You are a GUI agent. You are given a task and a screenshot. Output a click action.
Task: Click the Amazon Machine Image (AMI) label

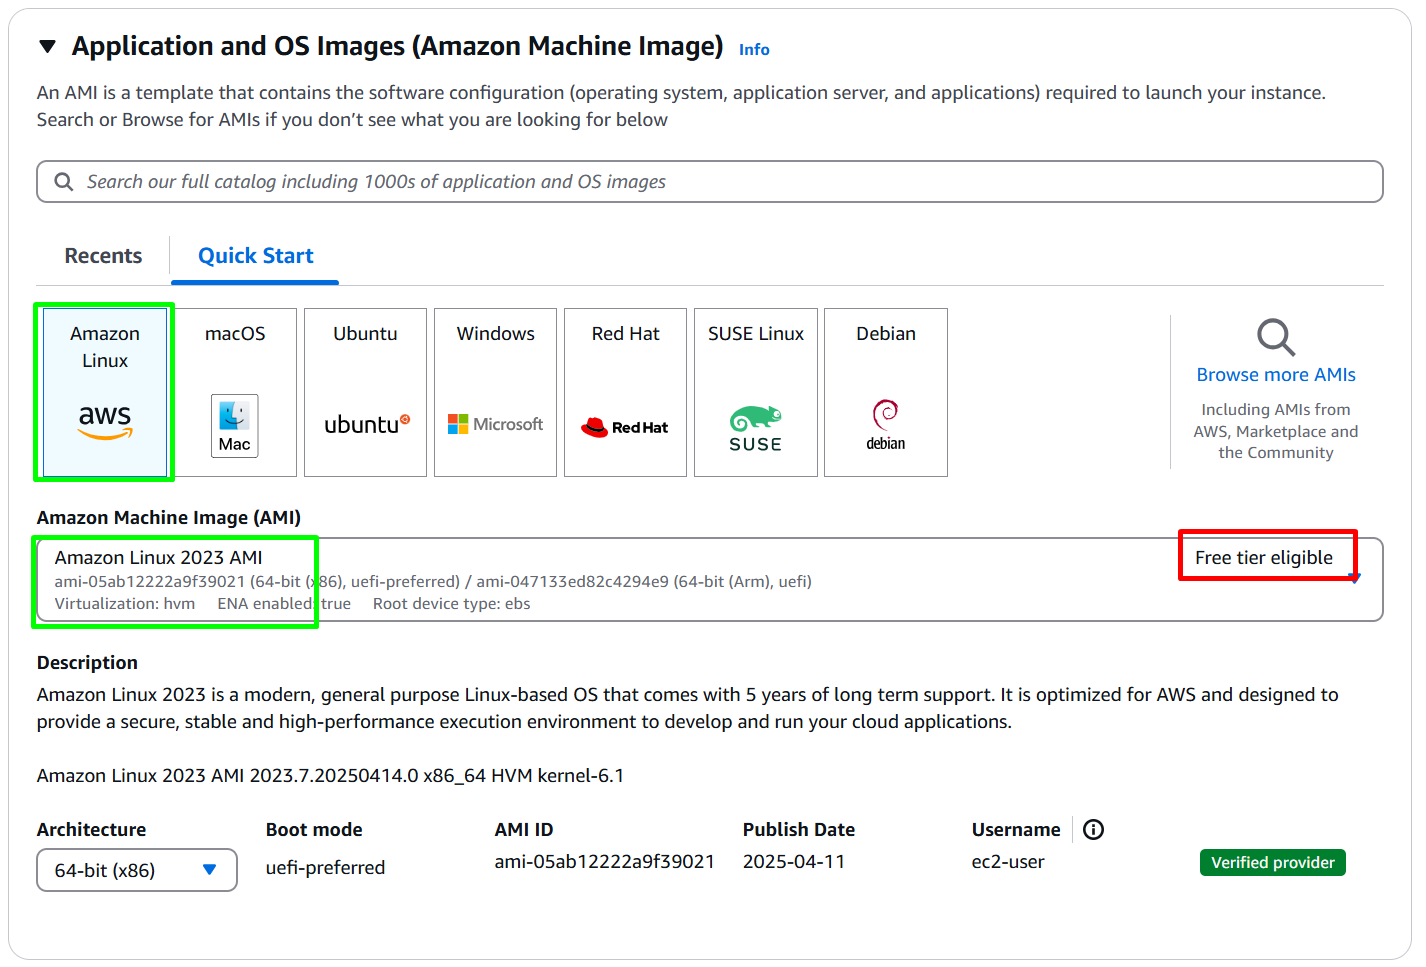click(169, 518)
